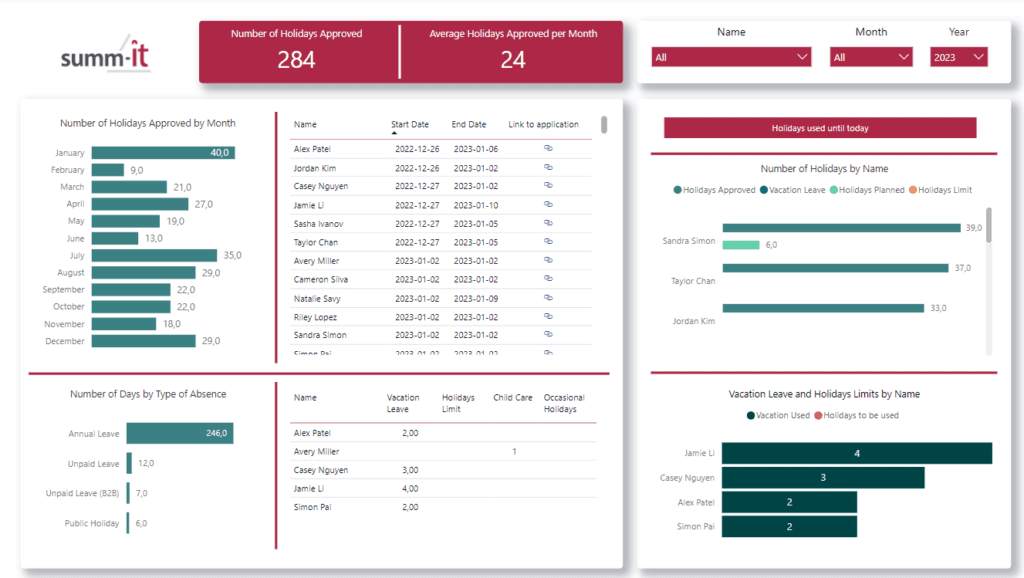The width and height of the screenshot is (1024, 578).
Task: Sort absence table by Child Care column
Action: pos(513,397)
